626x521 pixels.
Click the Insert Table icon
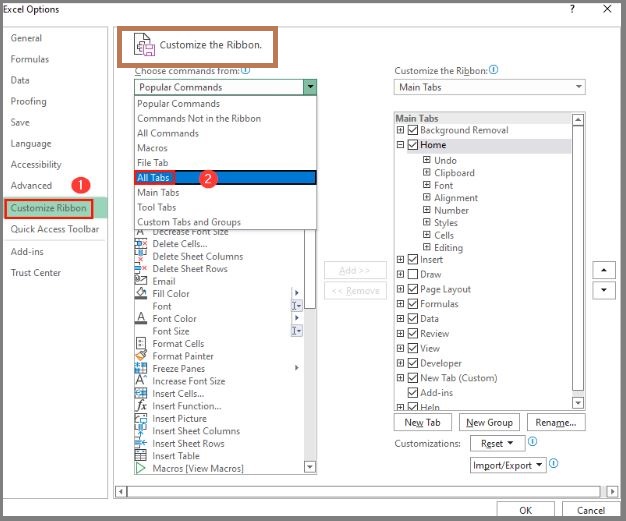(141, 456)
